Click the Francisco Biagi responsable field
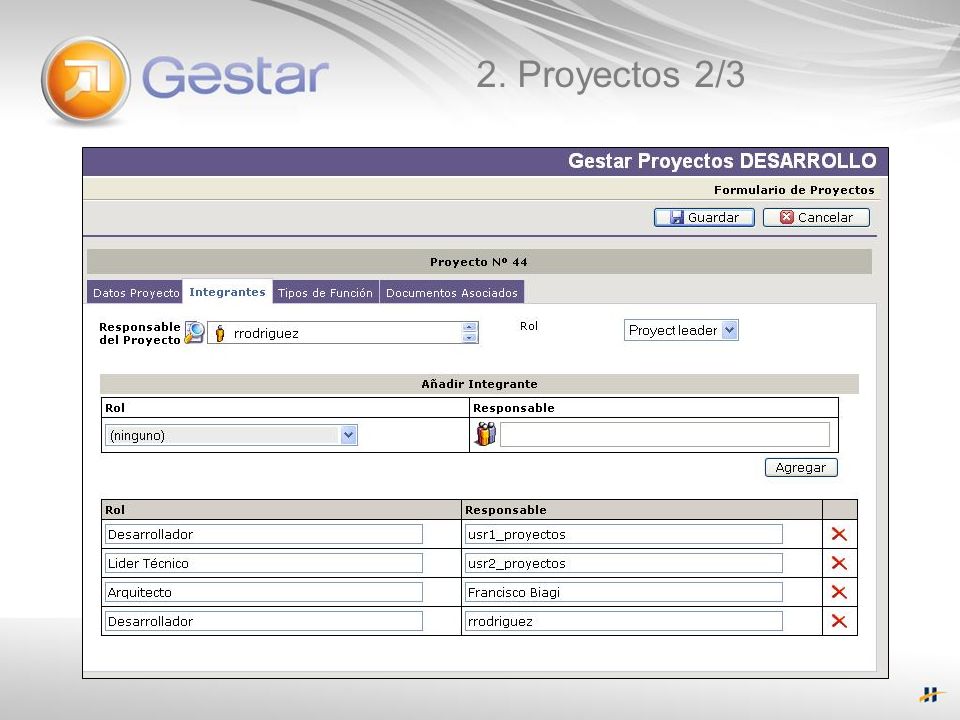This screenshot has height=720, width=960. 623,592
